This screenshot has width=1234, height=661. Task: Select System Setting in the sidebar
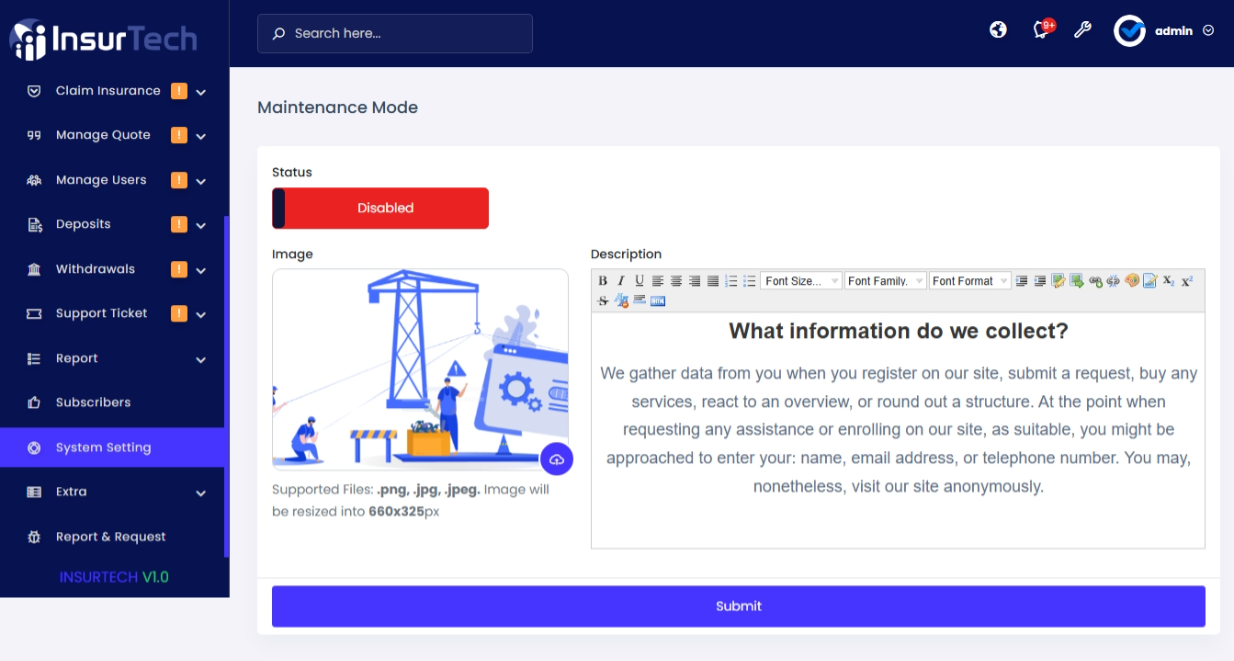point(112,447)
